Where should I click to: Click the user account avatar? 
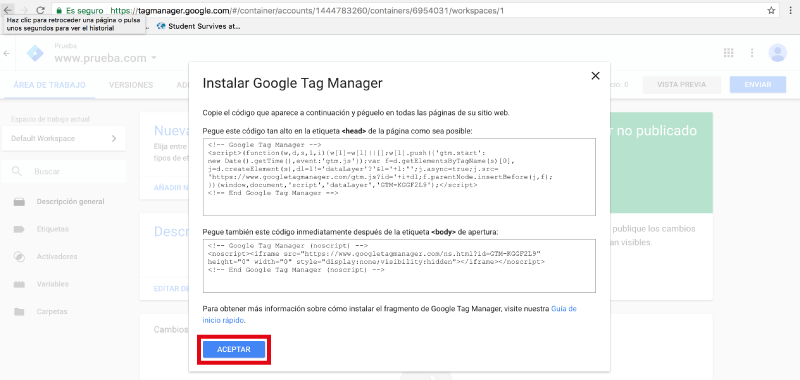[778, 53]
